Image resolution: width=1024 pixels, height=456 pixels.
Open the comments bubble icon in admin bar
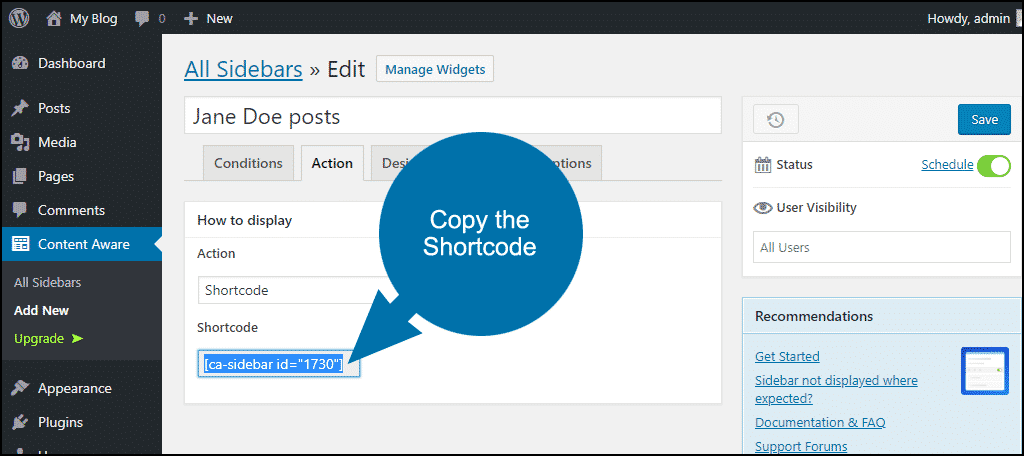pyautogui.click(x=142, y=19)
